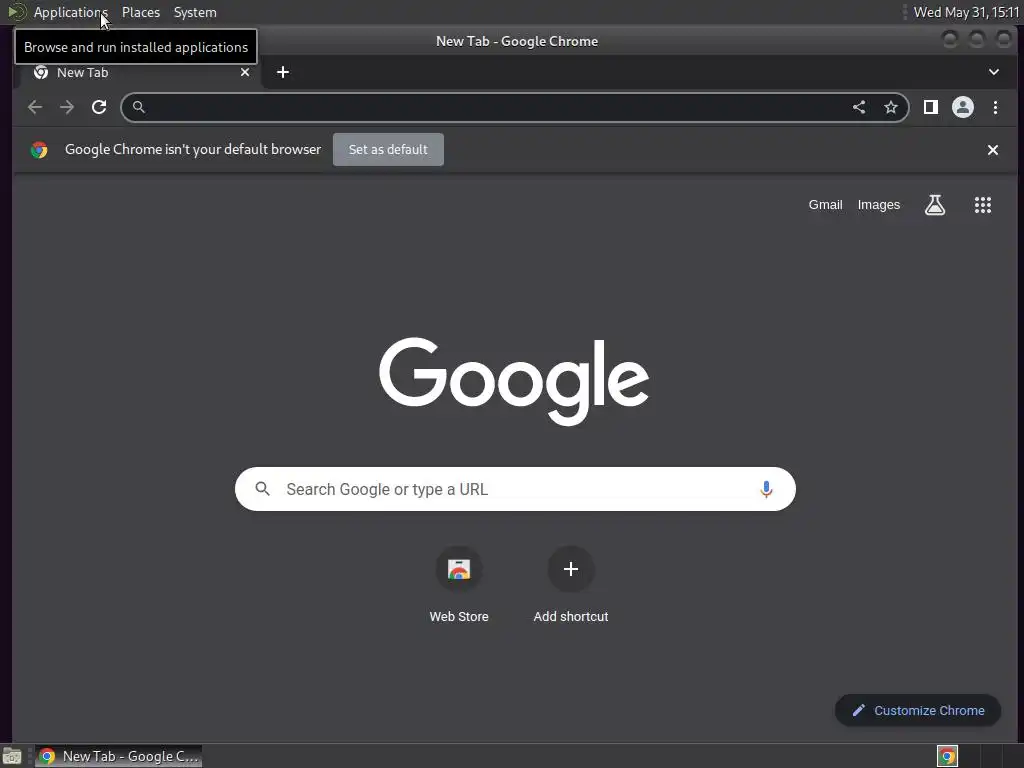Reload the current page
This screenshot has height=768, width=1024.
click(x=99, y=107)
